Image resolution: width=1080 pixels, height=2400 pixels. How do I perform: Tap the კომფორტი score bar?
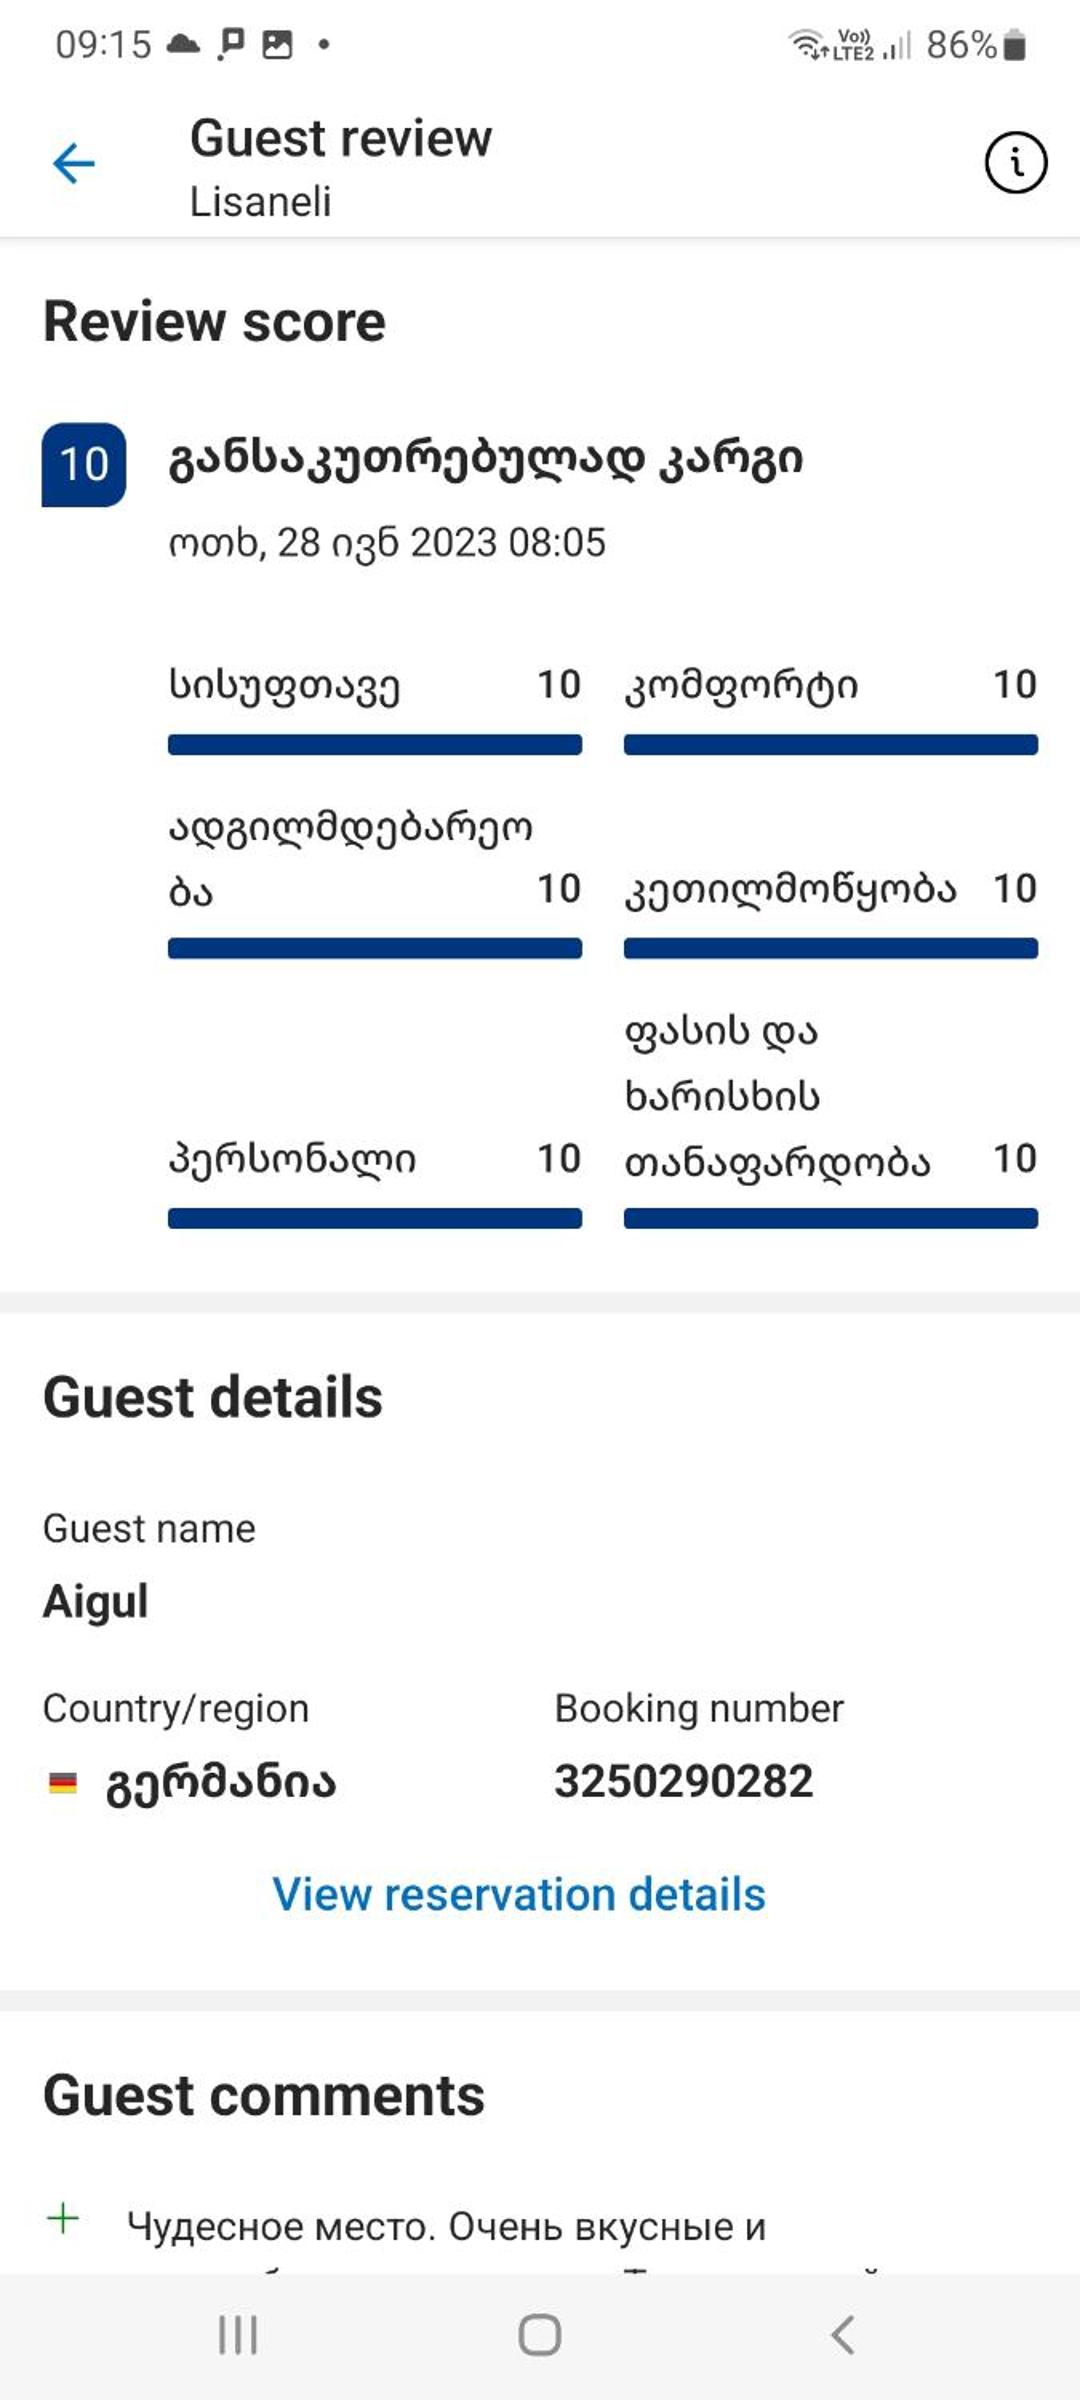pyautogui.click(x=831, y=745)
